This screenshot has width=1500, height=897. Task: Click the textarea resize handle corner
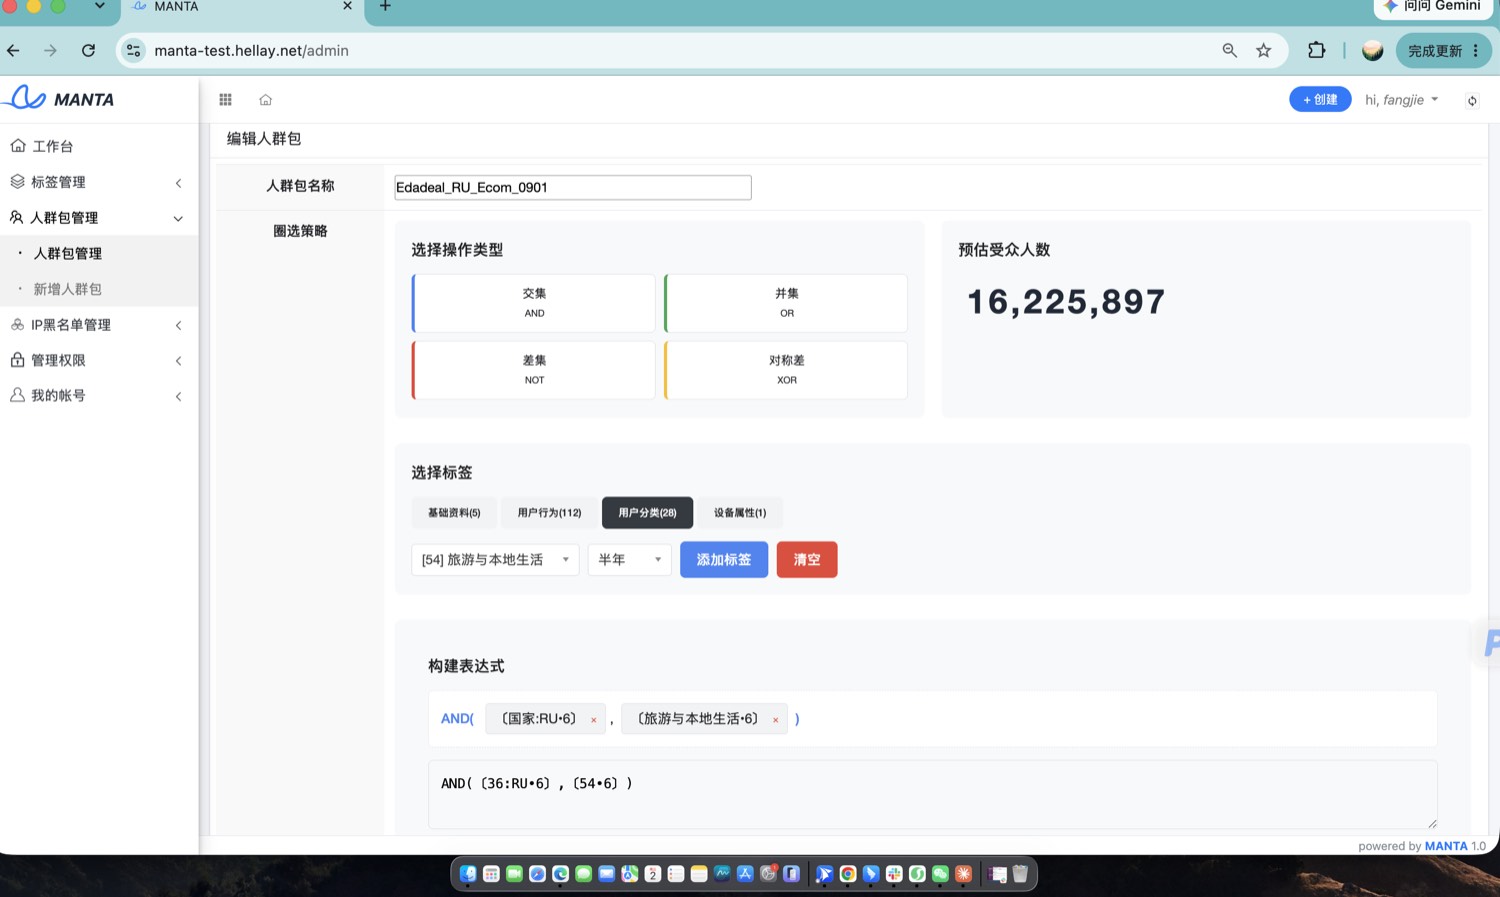point(1432,823)
